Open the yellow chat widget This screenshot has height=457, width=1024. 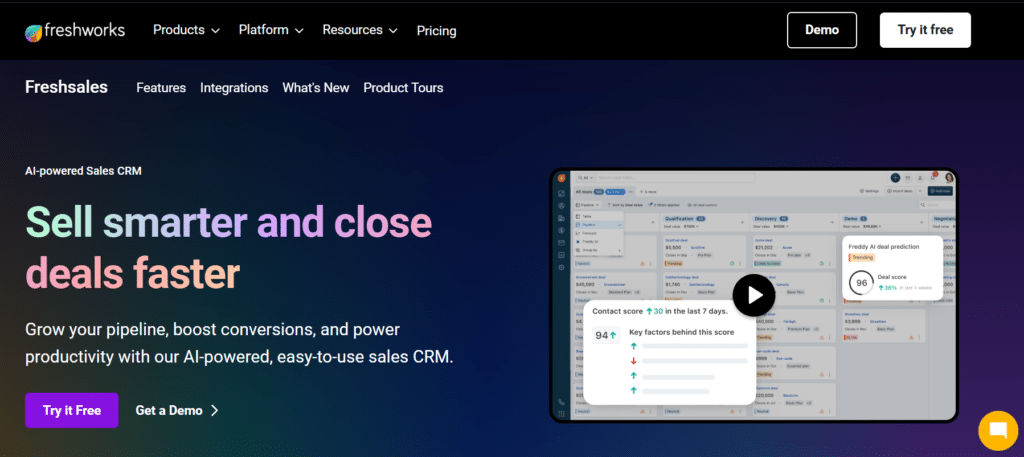[999, 430]
